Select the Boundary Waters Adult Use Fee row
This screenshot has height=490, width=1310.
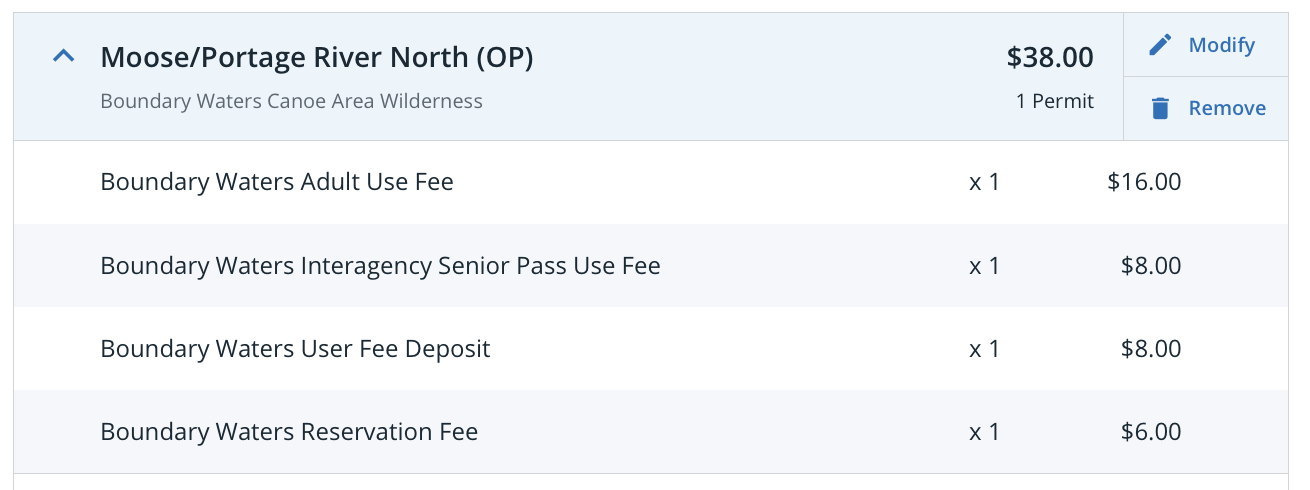(x=650, y=182)
